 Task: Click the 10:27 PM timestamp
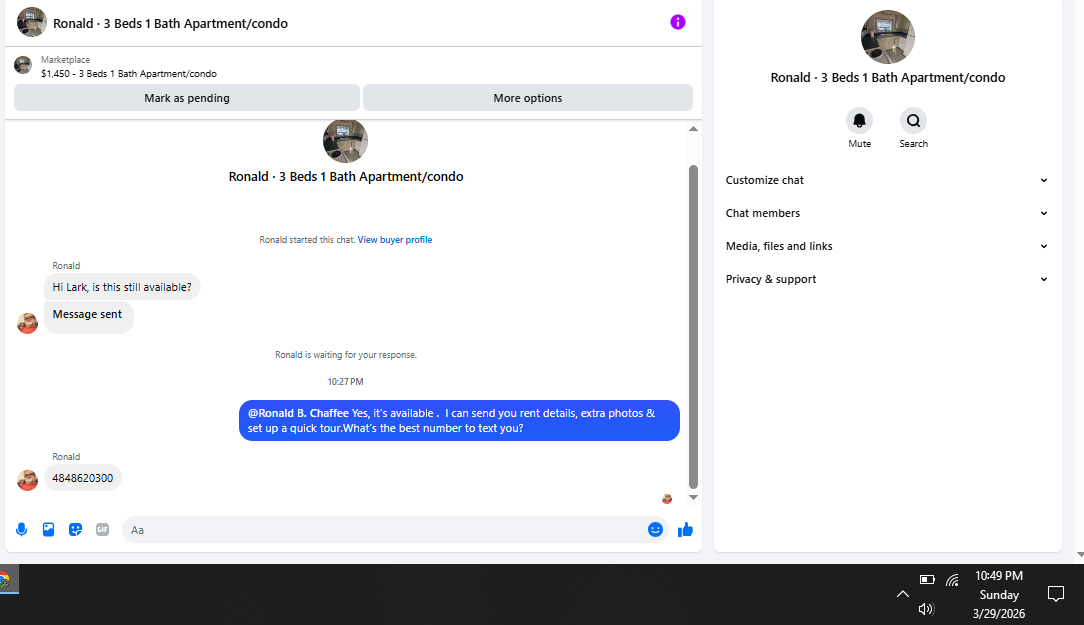click(x=346, y=382)
